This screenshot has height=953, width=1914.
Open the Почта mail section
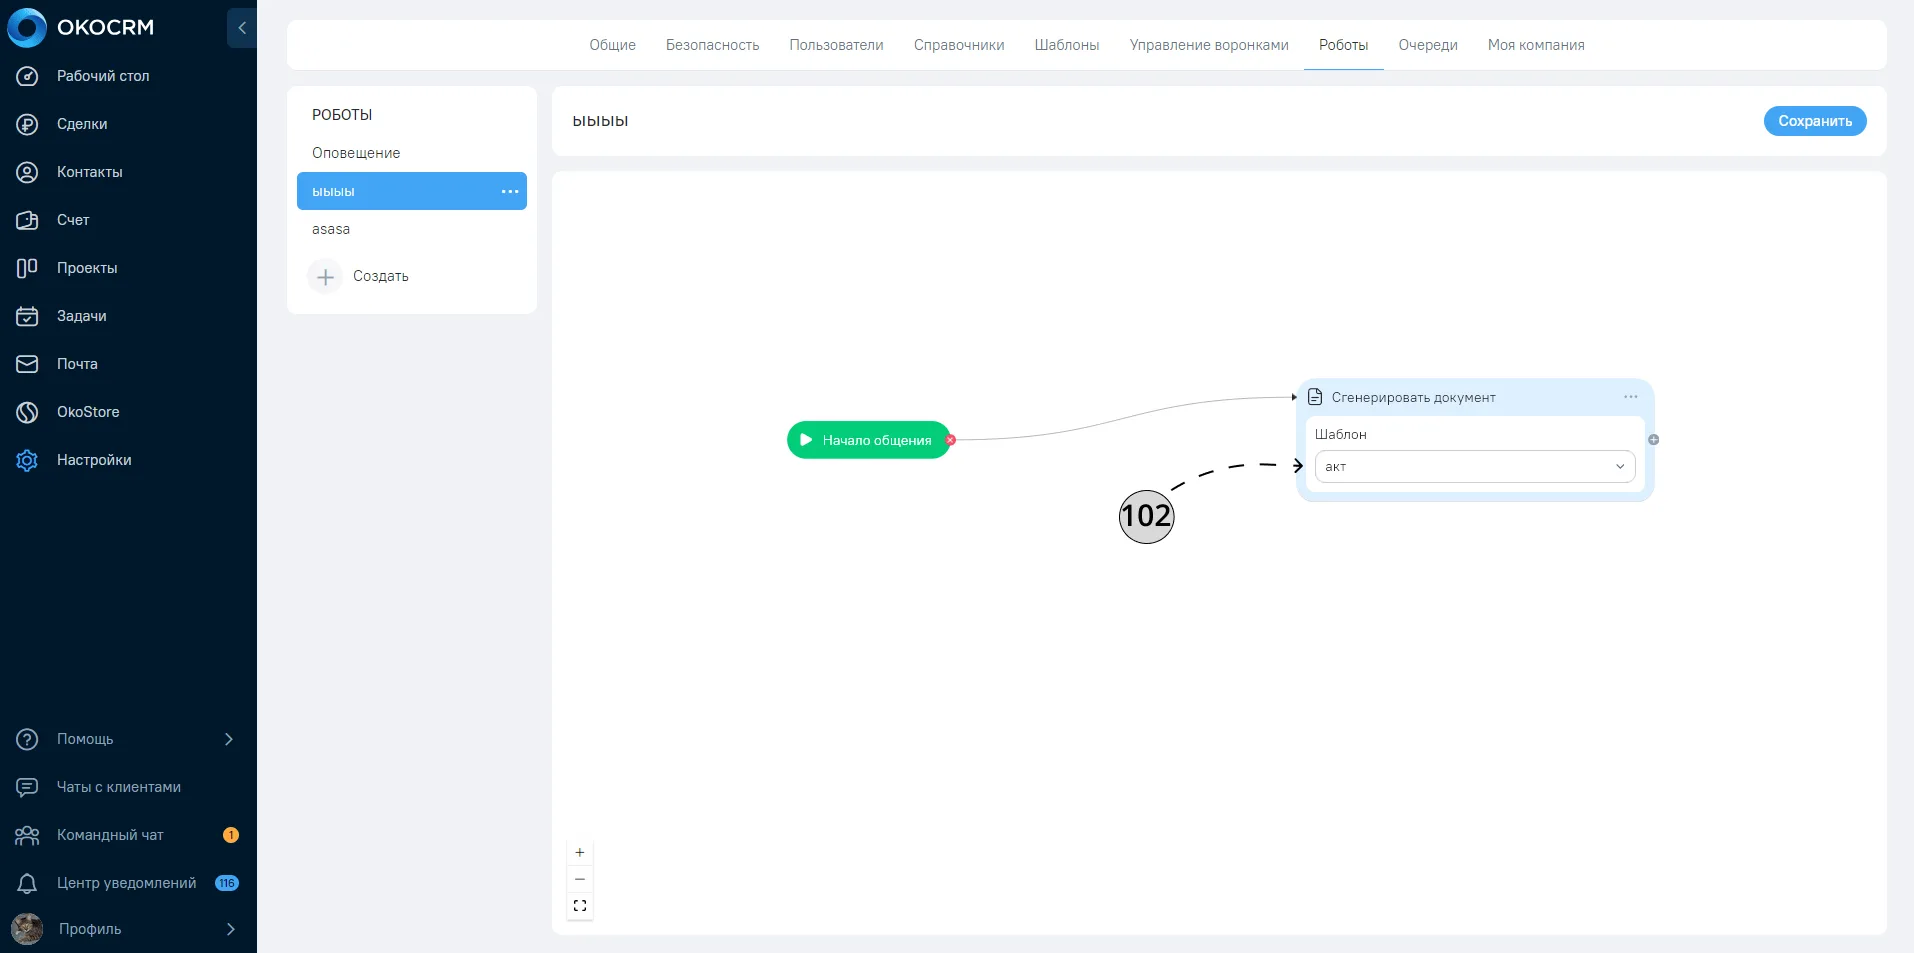click(77, 364)
